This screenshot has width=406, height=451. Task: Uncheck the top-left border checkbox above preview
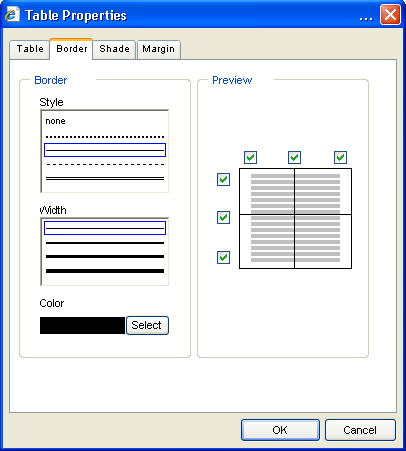[250, 157]
